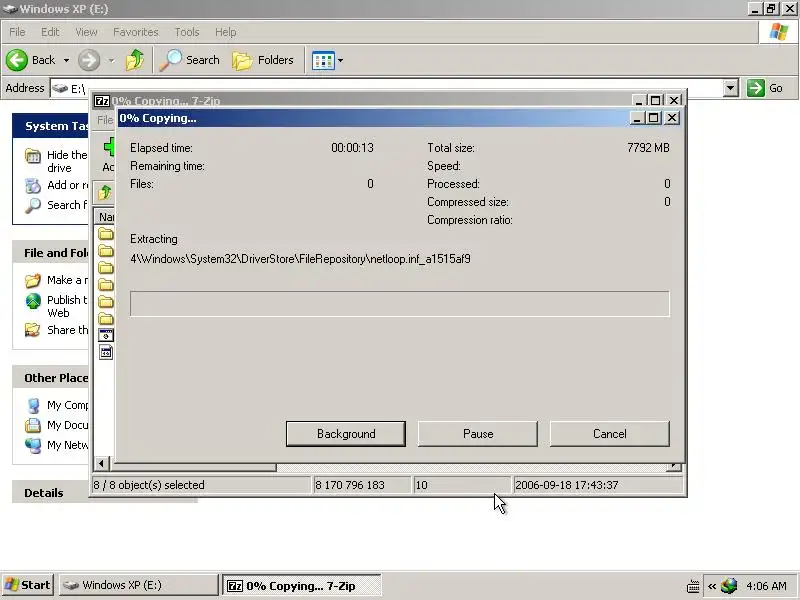Click the 4:06 AM clock
Screen dimensions: 800x600
tap(766, 586)
